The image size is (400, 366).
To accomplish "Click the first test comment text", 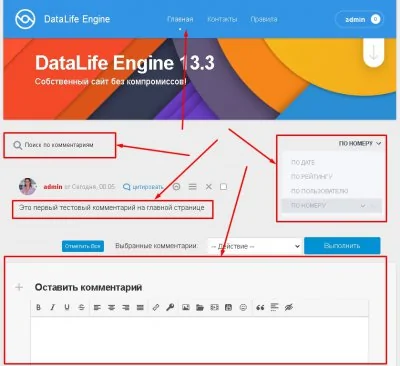I will point(112,207).
